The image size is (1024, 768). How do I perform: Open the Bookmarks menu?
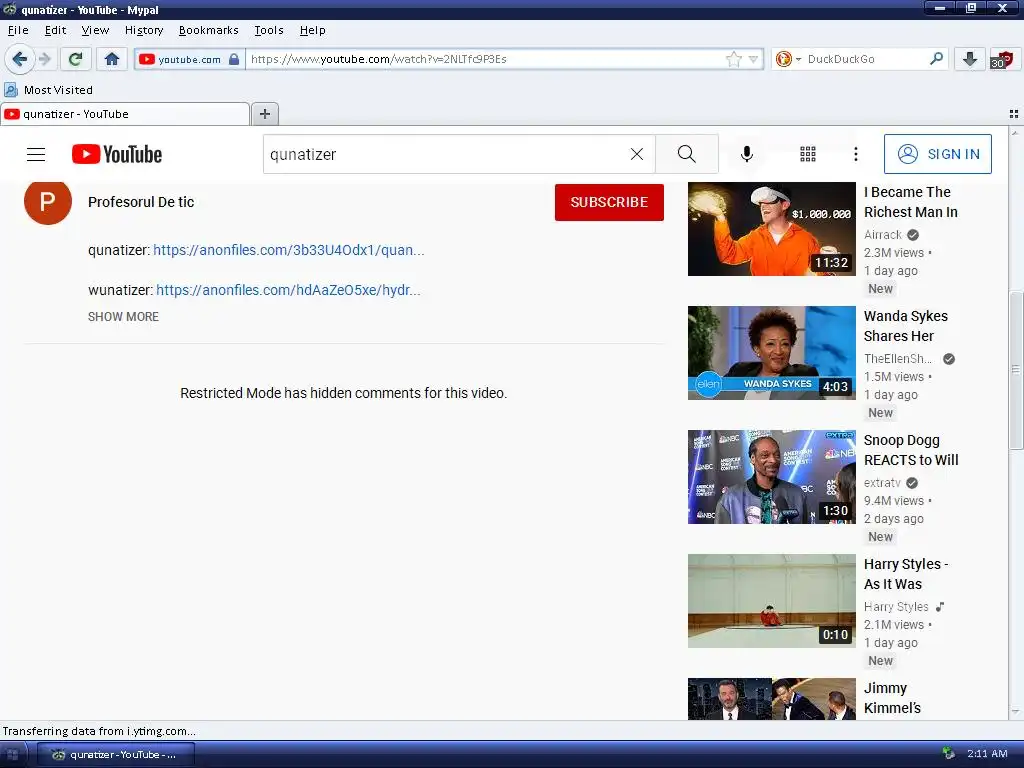coord(208,30)
